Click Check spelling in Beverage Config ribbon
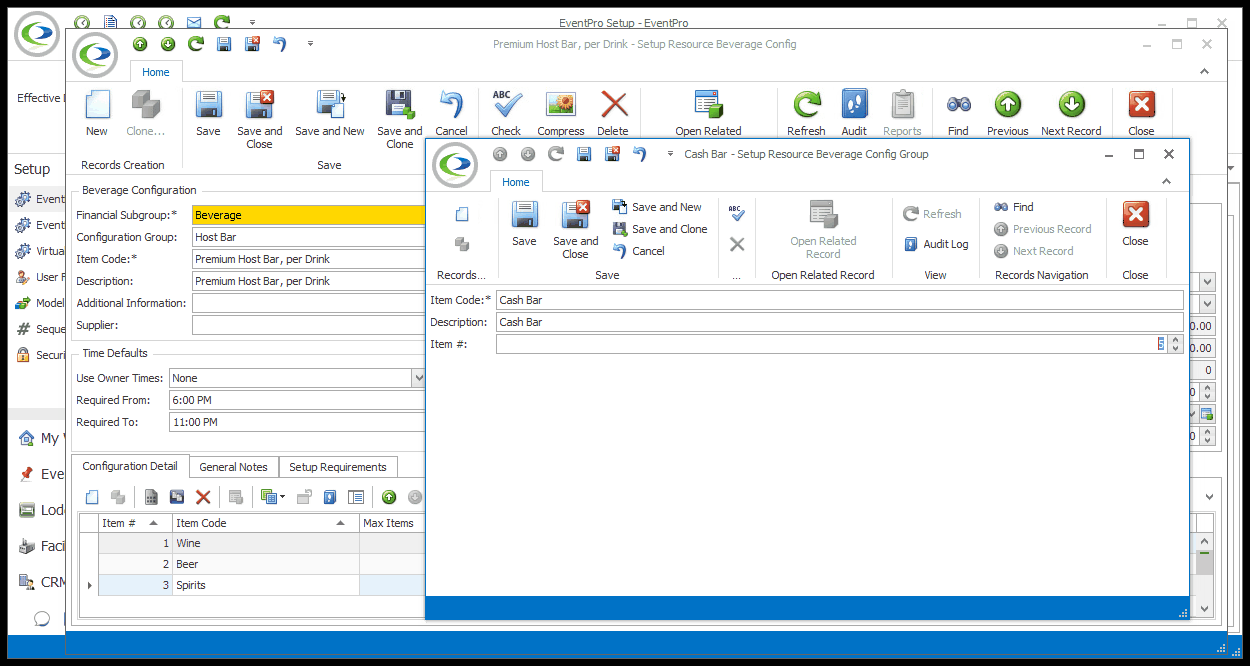Screen dimensions: 1250x666 coord(506,113)
